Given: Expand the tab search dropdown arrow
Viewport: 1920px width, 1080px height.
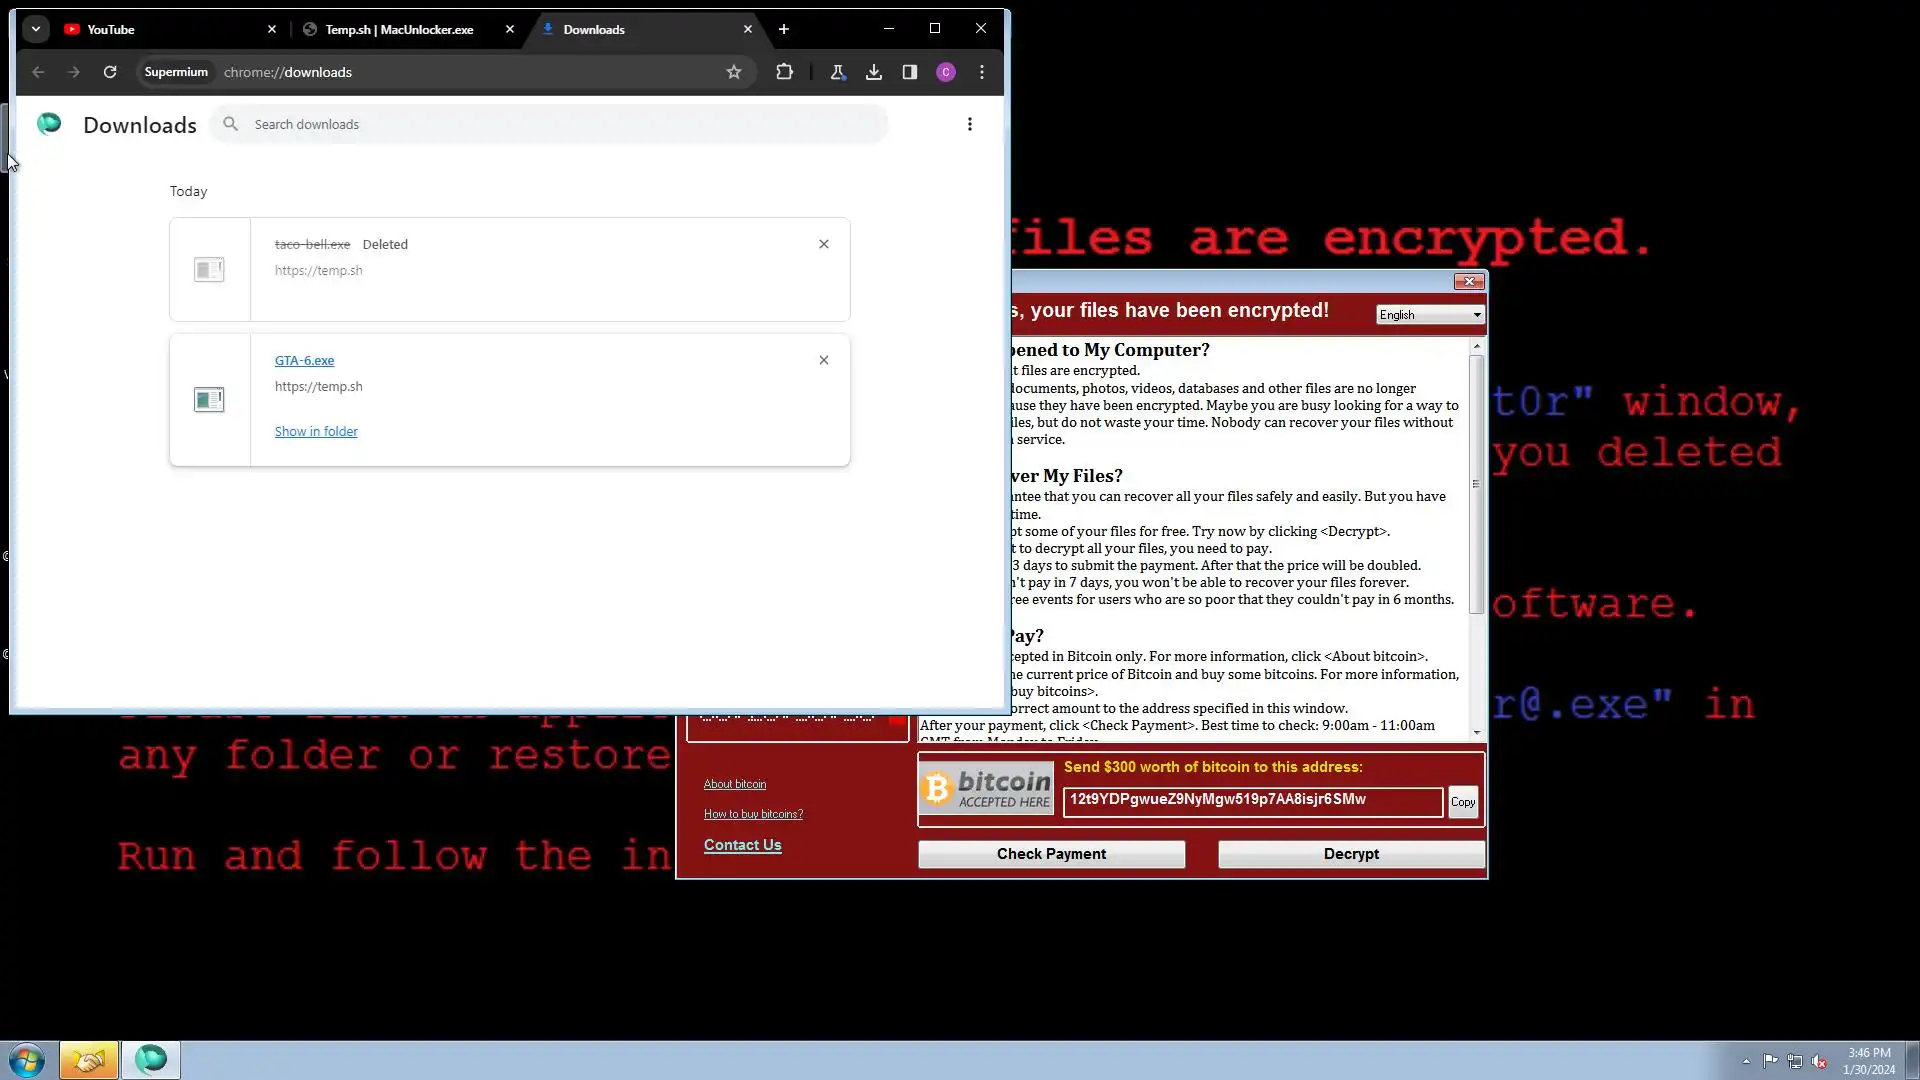Looking at the screenshot, I should pyautogui.click(x=36, y=29).
